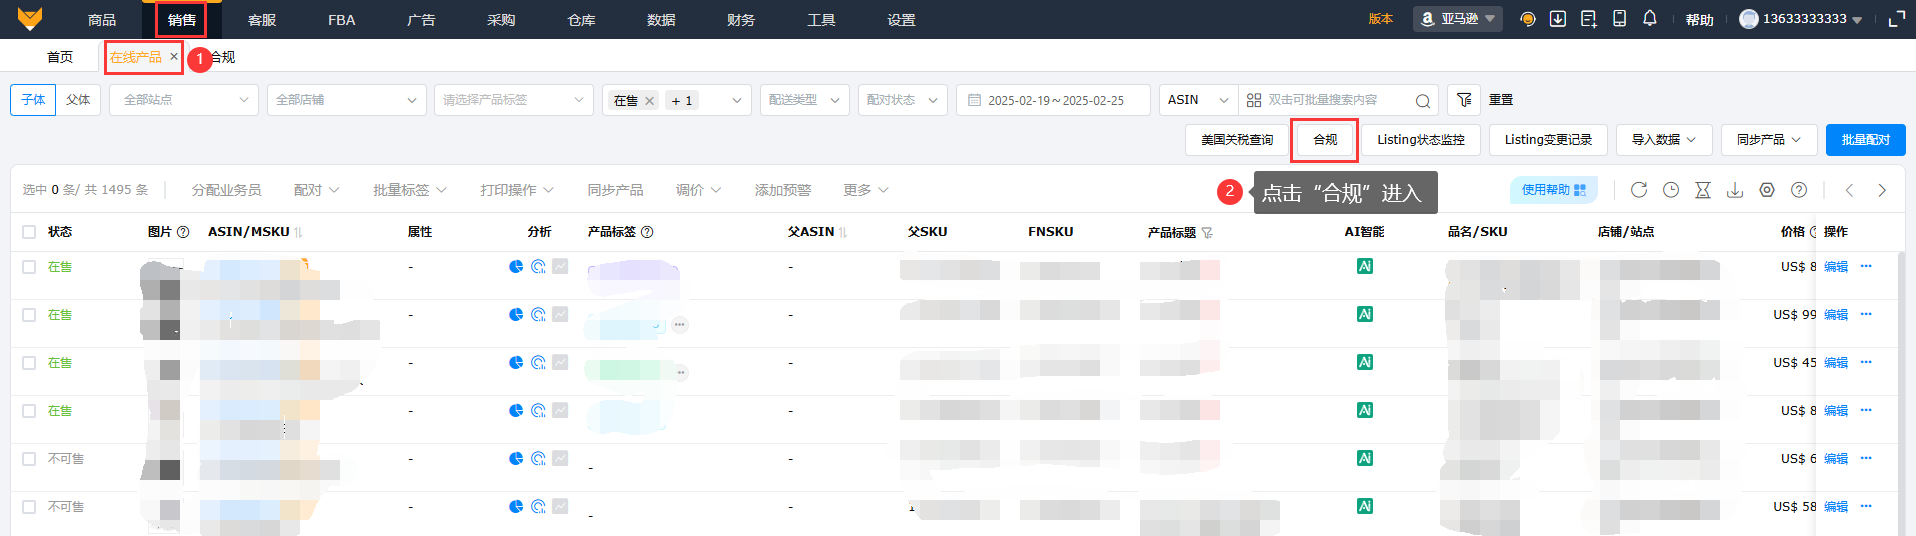Check the second 在售 row checkbox
The image size is (1916, 536).
pyautogui.click(x=29, y=315)
